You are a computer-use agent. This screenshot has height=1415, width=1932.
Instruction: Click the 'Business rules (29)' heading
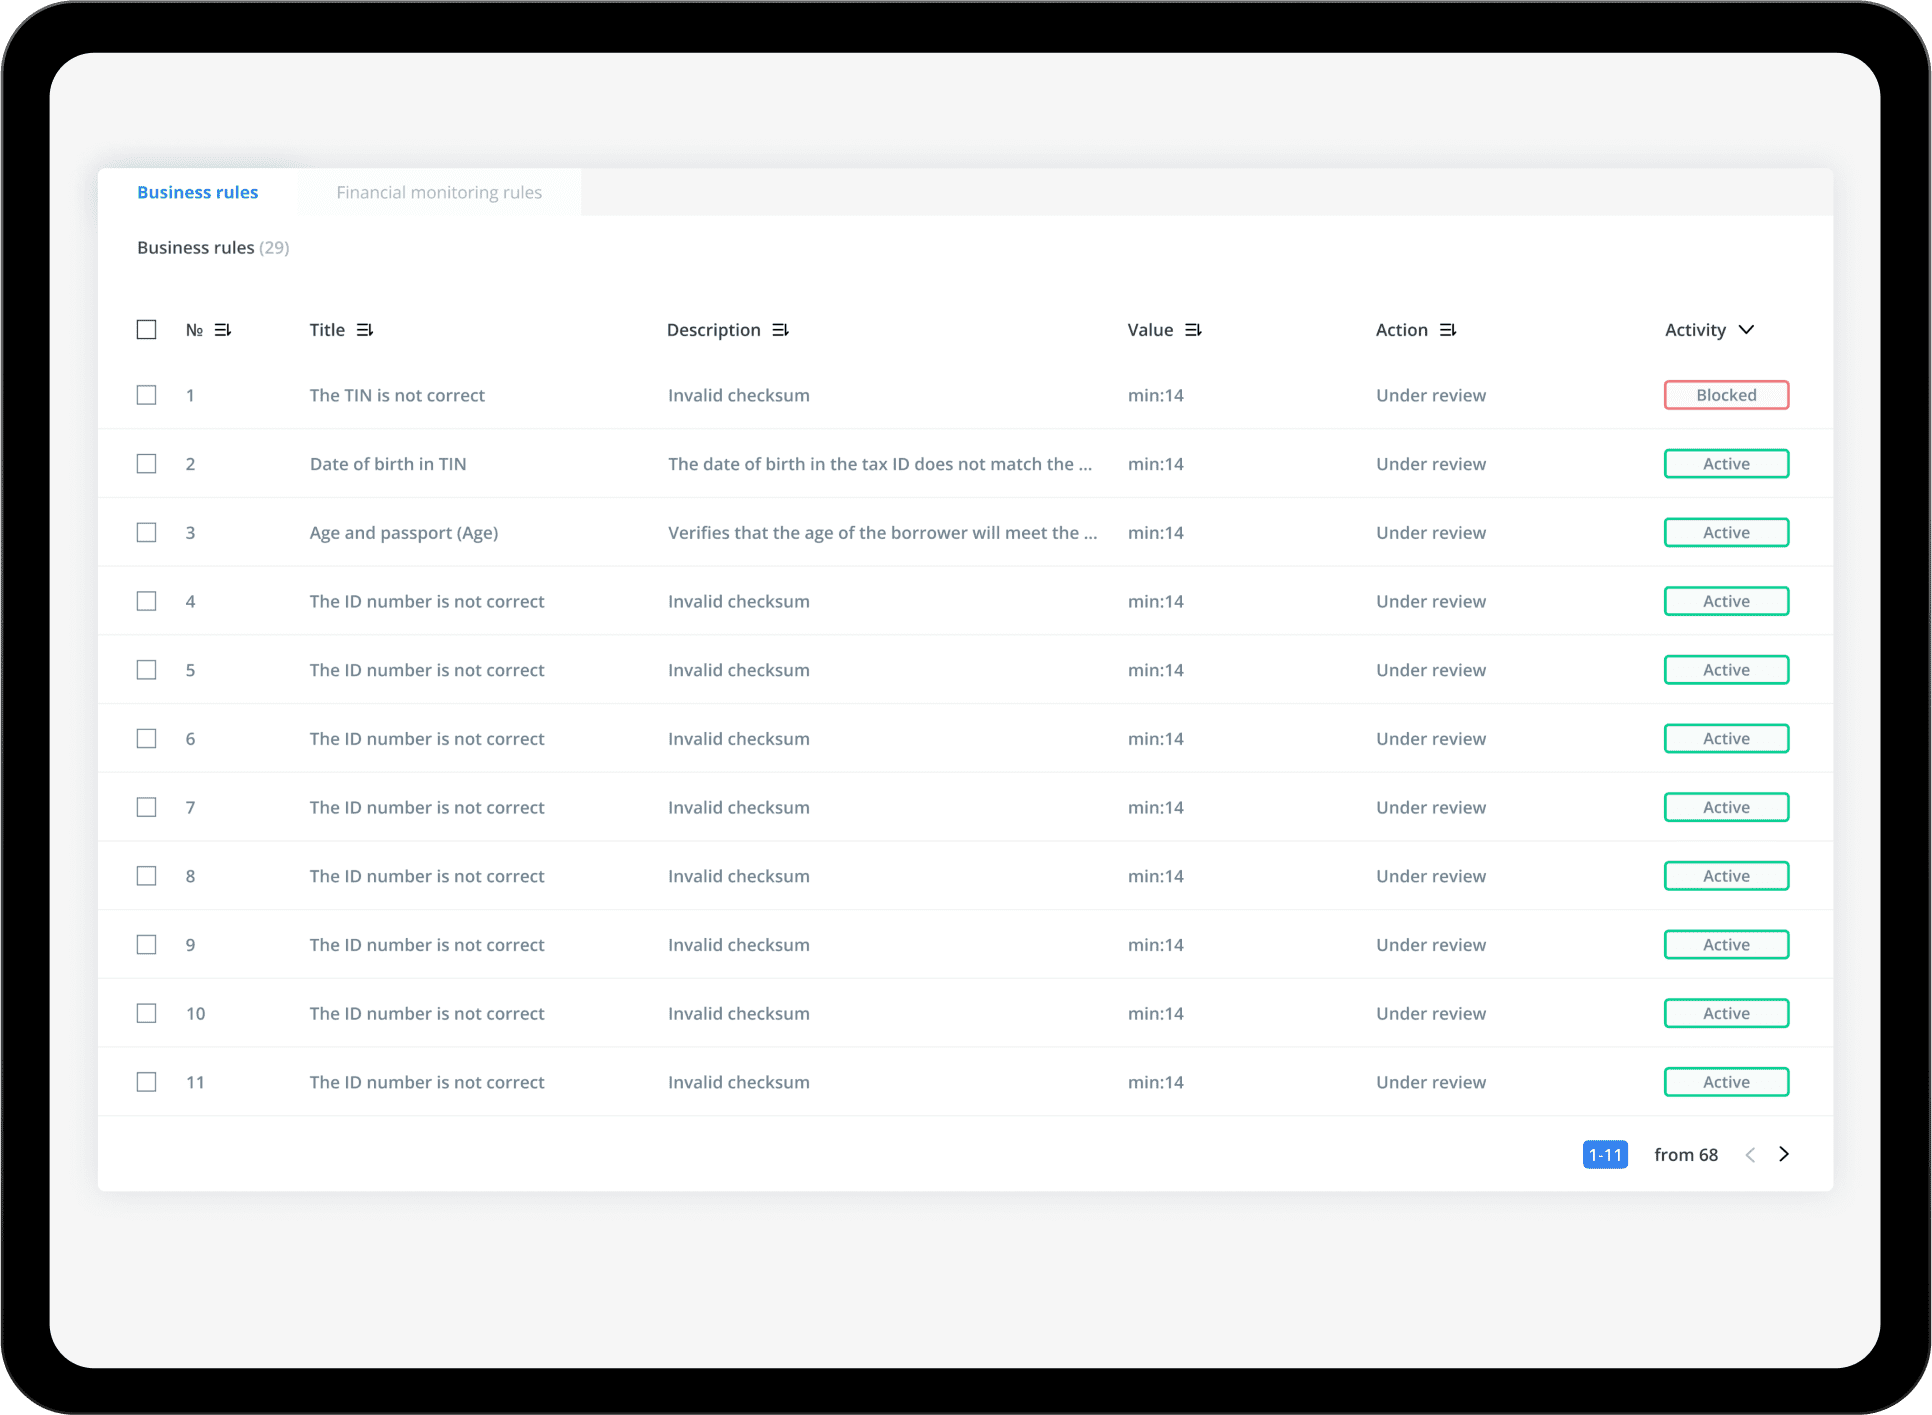point(213,247)
